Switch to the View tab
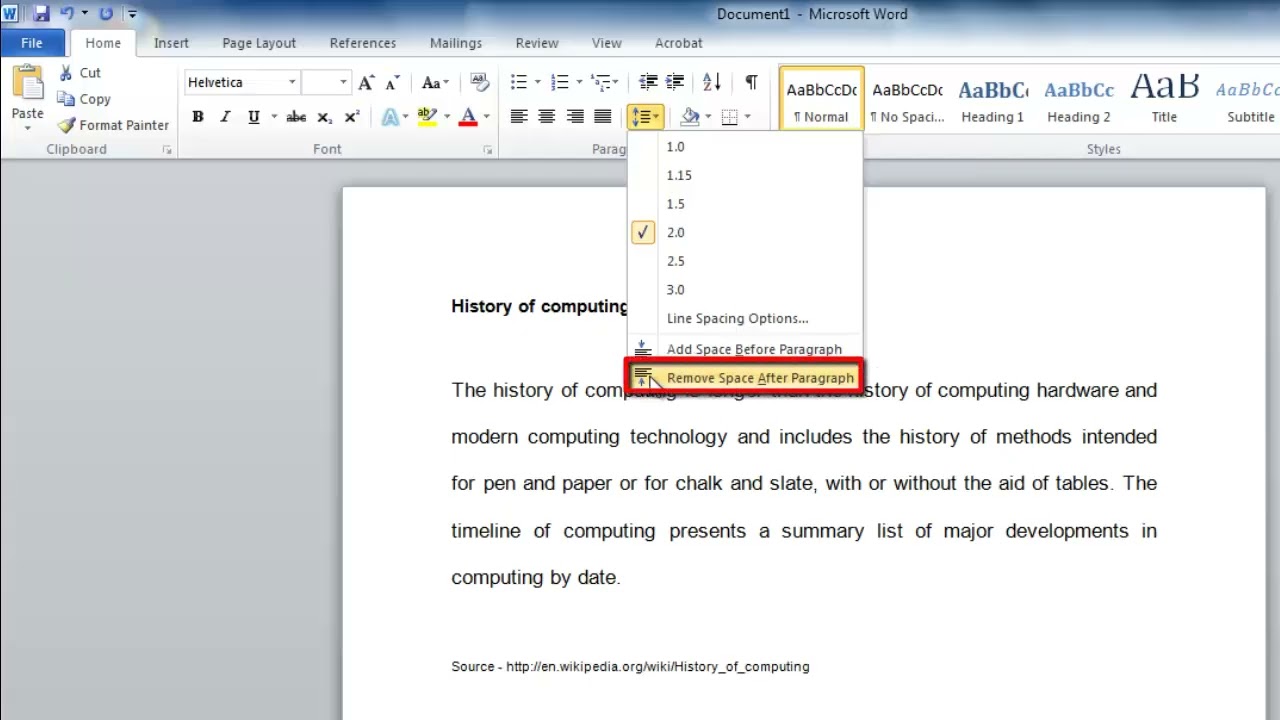The image size is (1280, 720). point(607,43)
